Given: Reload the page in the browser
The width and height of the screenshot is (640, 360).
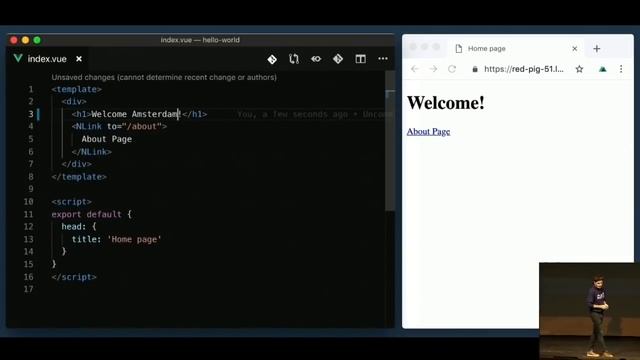Looking at the screenshot, I should point(452,69).
